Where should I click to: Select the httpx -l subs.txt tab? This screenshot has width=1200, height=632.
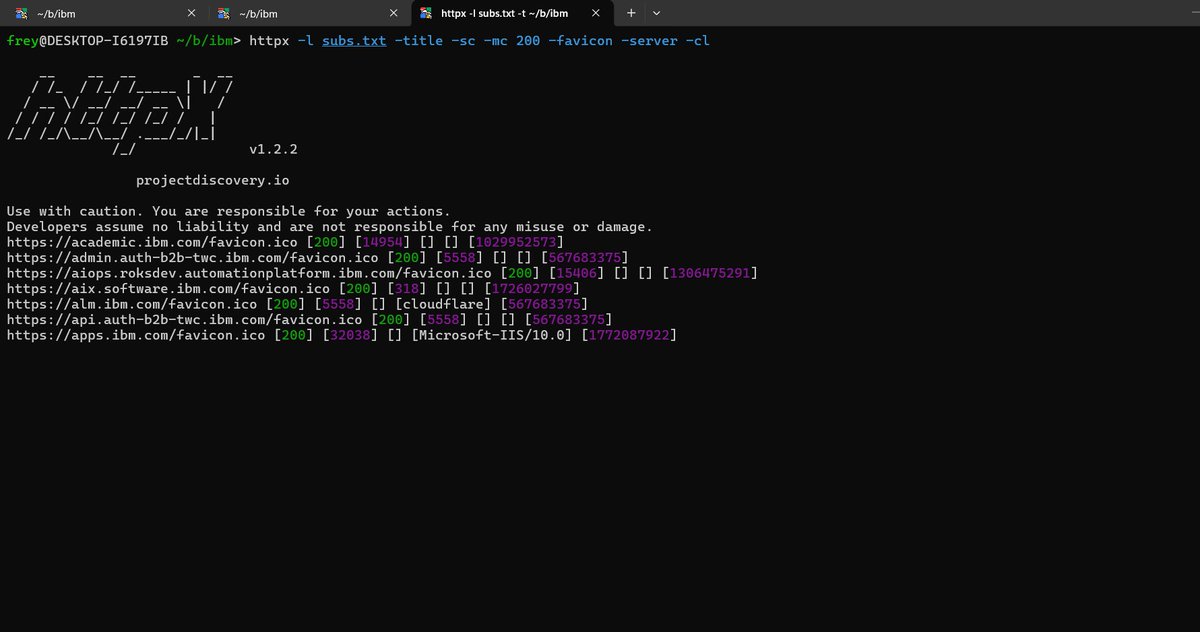click(x=512, y=13)
